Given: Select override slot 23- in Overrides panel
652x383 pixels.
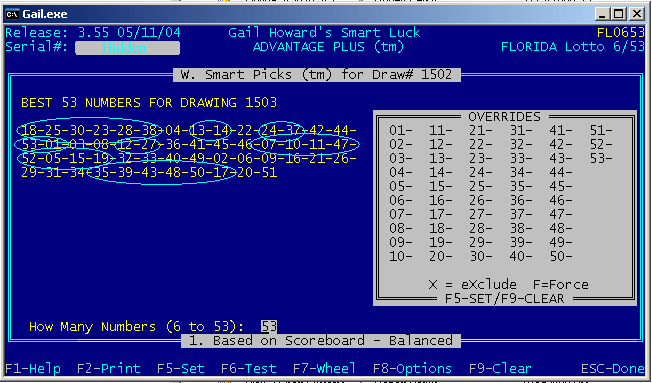Looking at the screenshot, I should click(x=481, y=158).
